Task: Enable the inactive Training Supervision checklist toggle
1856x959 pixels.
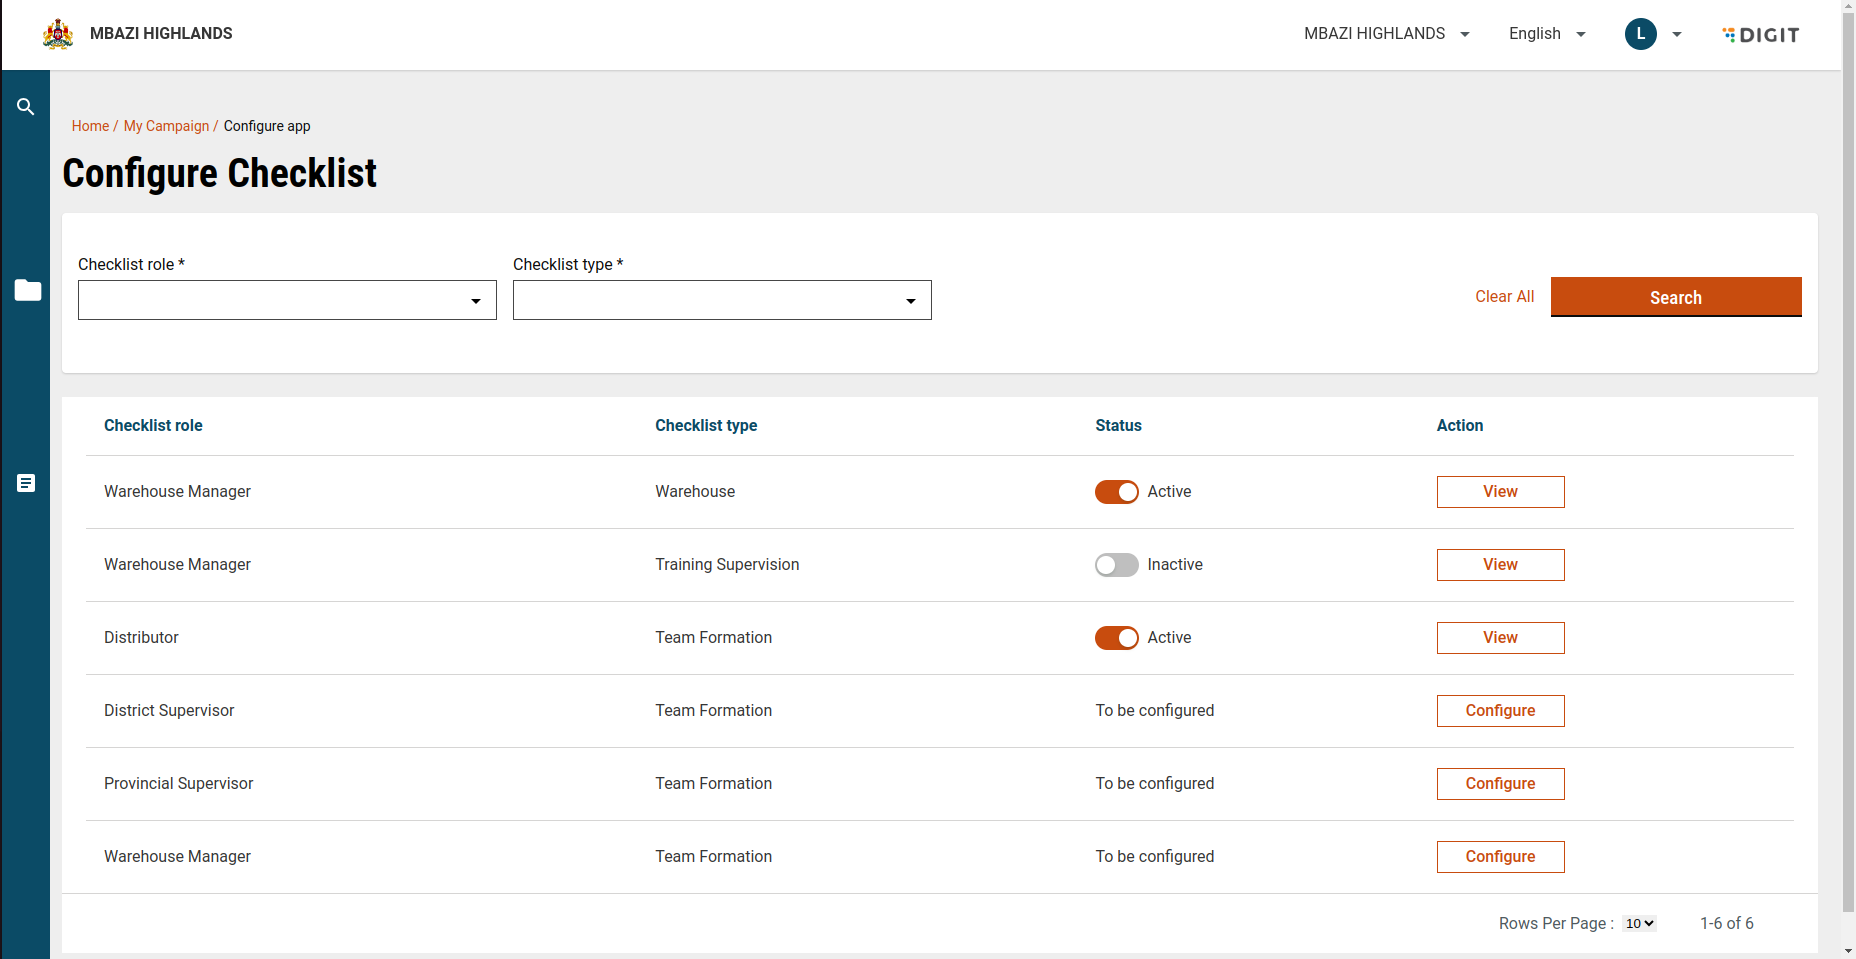Action: click(1116, 565)
